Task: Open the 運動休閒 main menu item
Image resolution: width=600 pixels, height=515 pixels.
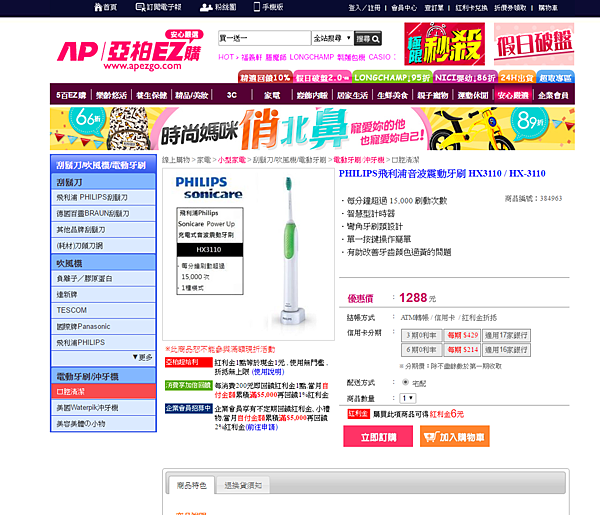Action: [473, 95]
